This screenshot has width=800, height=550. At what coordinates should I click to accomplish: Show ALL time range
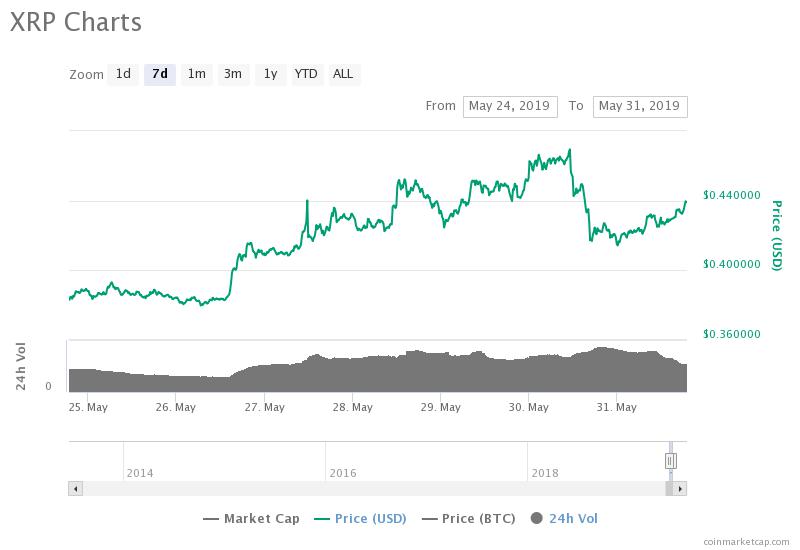click(x=344, y=74)
